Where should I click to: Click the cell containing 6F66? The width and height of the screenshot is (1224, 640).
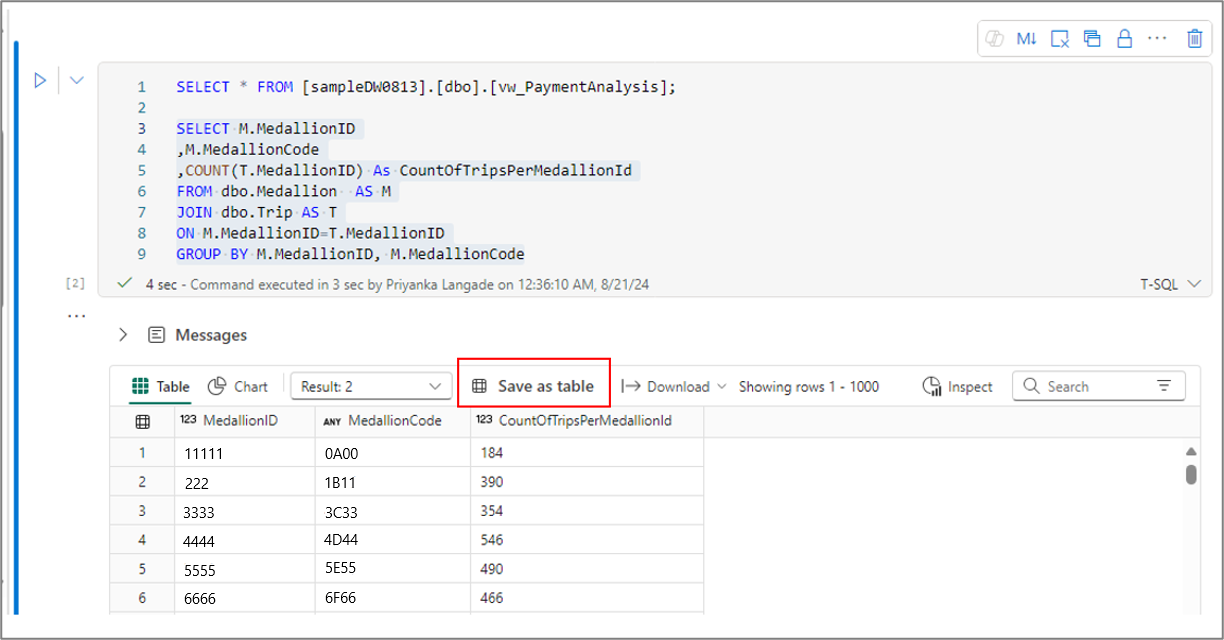392,598
